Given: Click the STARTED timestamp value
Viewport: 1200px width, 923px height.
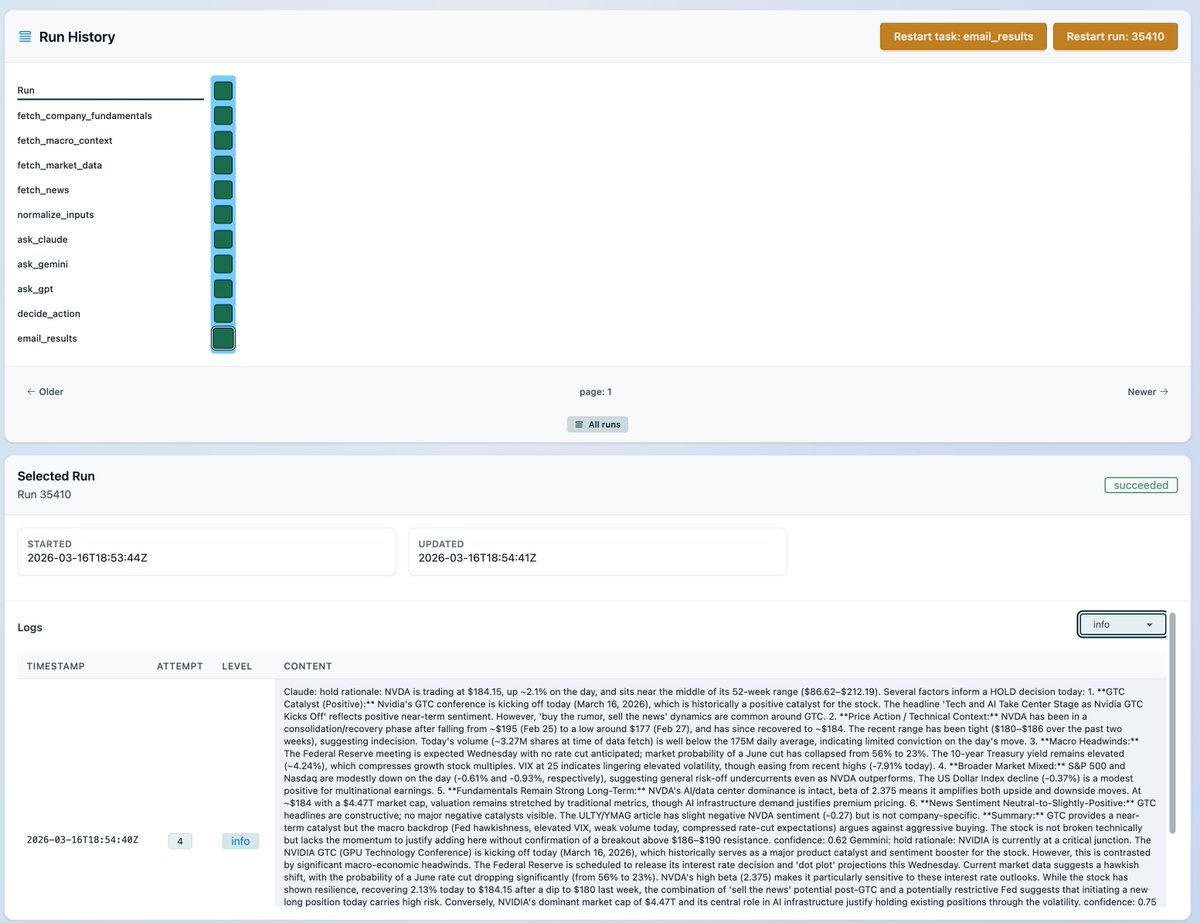Looking at the screenshot, I should 85,558.
